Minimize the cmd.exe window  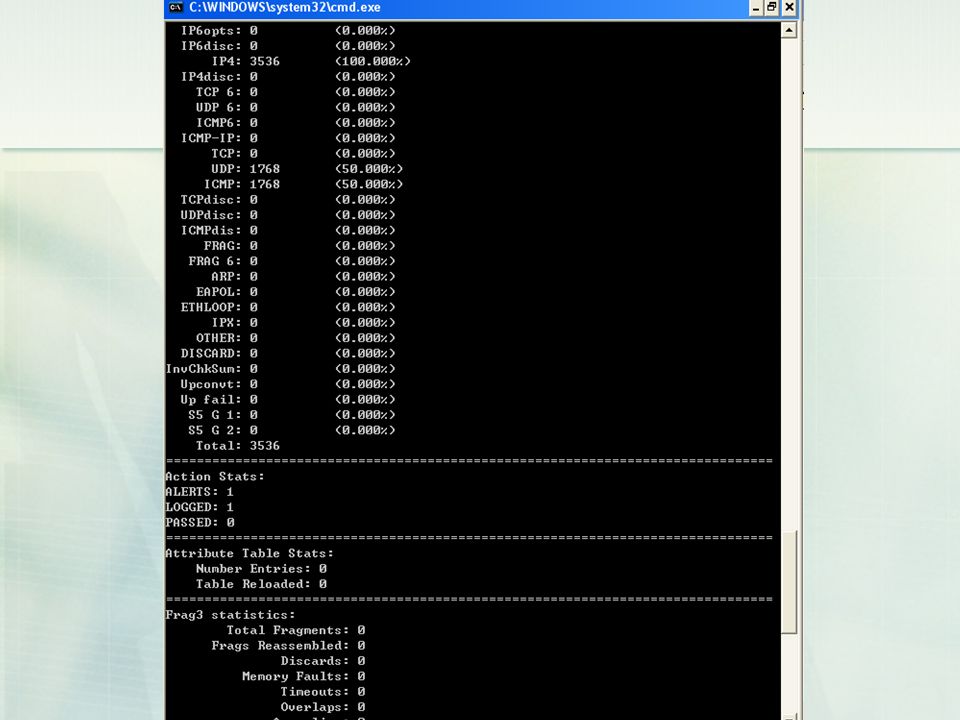(x=756, y=7)
